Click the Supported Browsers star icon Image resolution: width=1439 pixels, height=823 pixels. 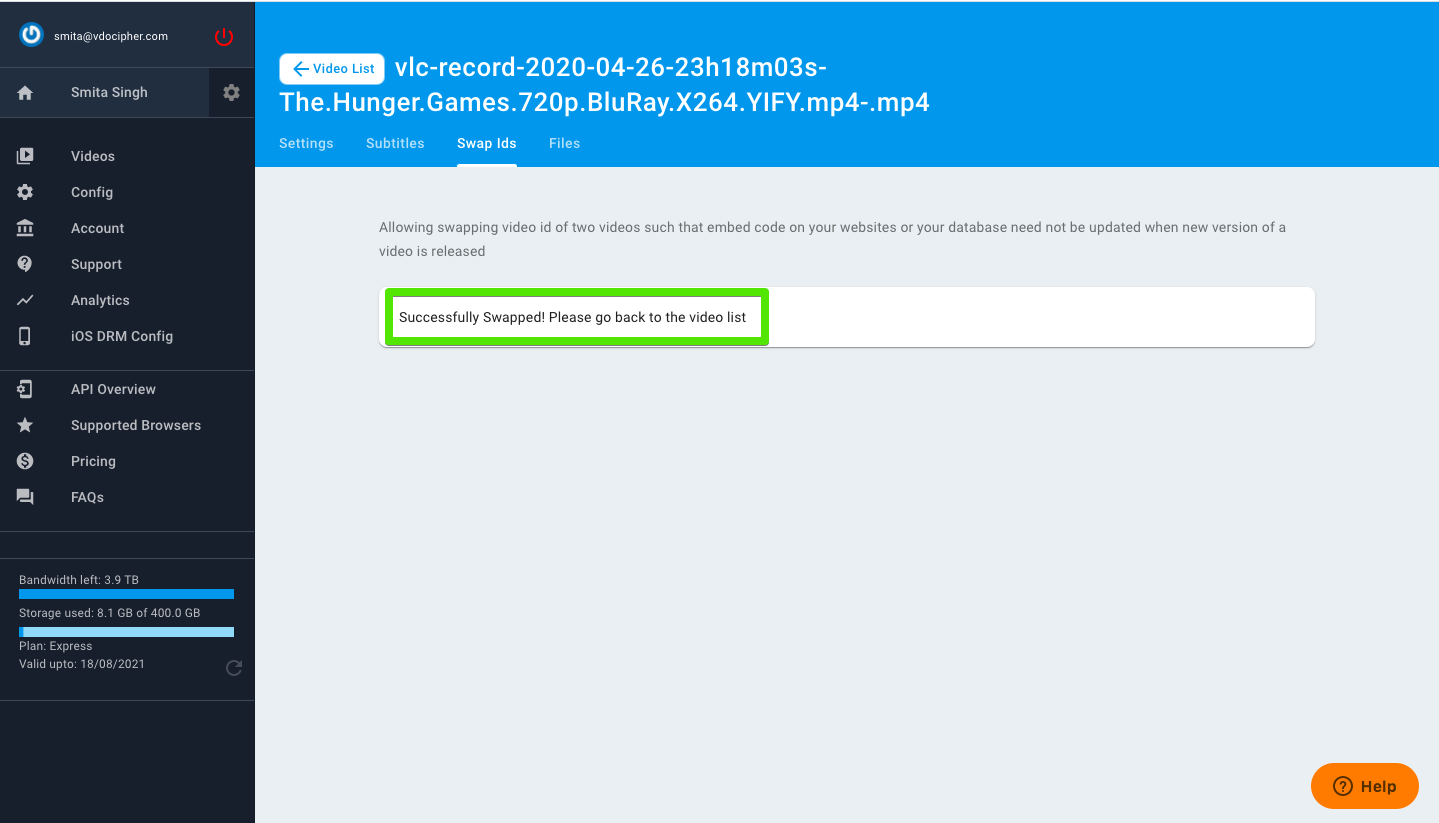click(x=25, y=425)
